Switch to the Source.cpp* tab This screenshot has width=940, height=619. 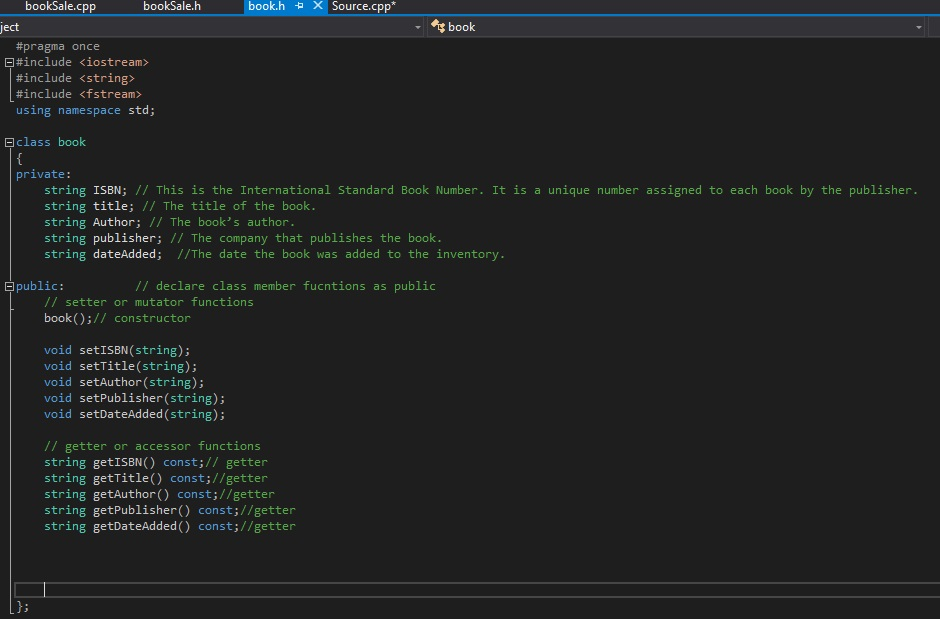tap(363, 6)
